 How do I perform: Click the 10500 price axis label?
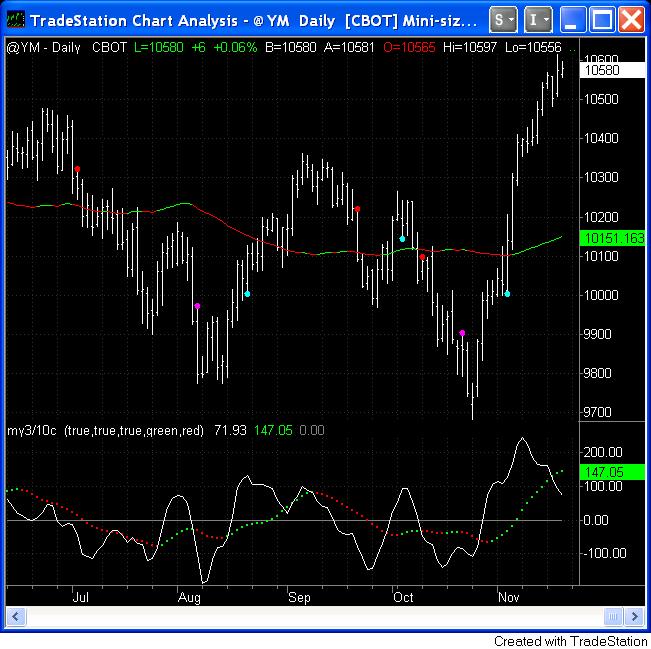(x=601, y=99)
